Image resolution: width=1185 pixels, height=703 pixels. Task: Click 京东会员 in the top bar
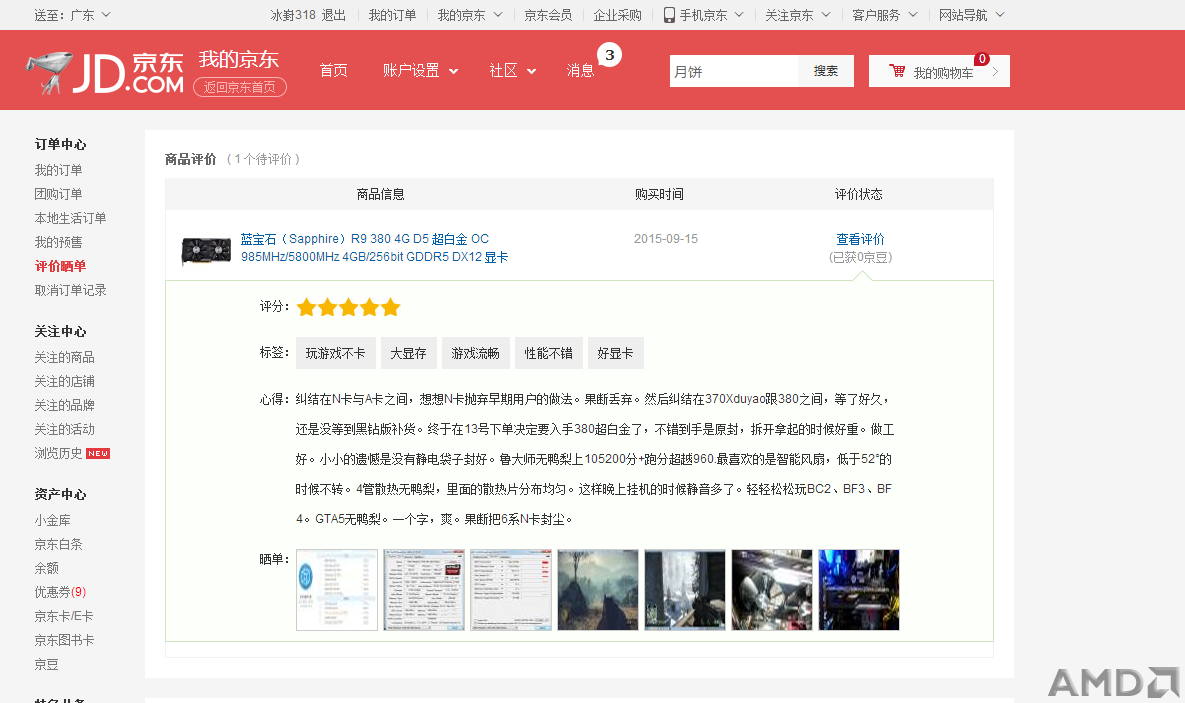[x=548, y=15]
